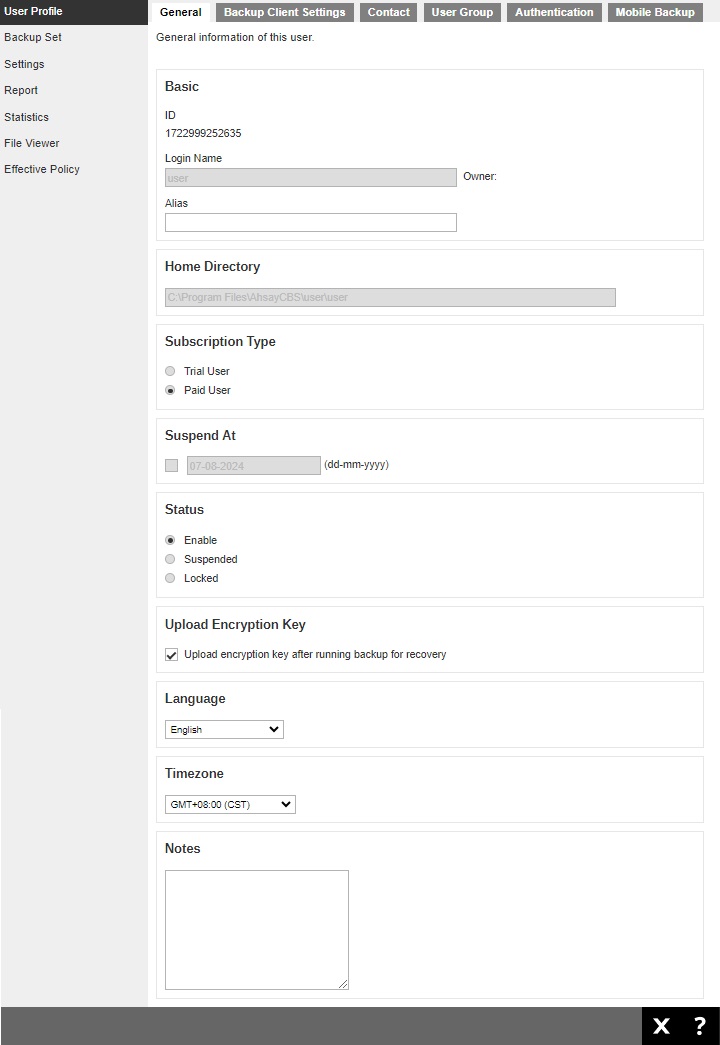Set user status to Suspended
Viewport: 720px width, 1045px height.
pos(170,559)
